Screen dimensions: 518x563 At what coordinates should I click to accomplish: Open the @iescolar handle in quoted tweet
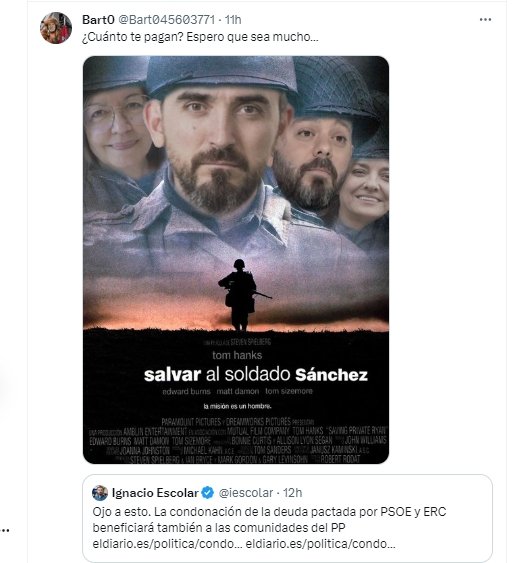click(246, 493)
